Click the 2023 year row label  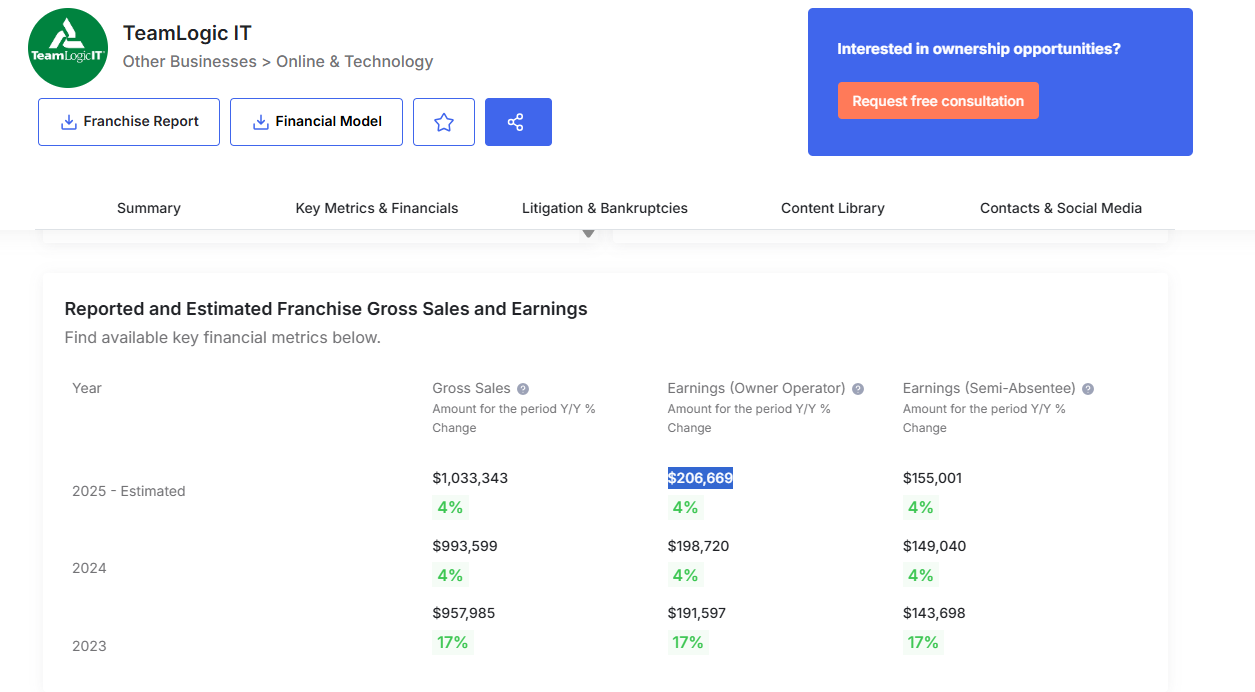coord(89,646)
